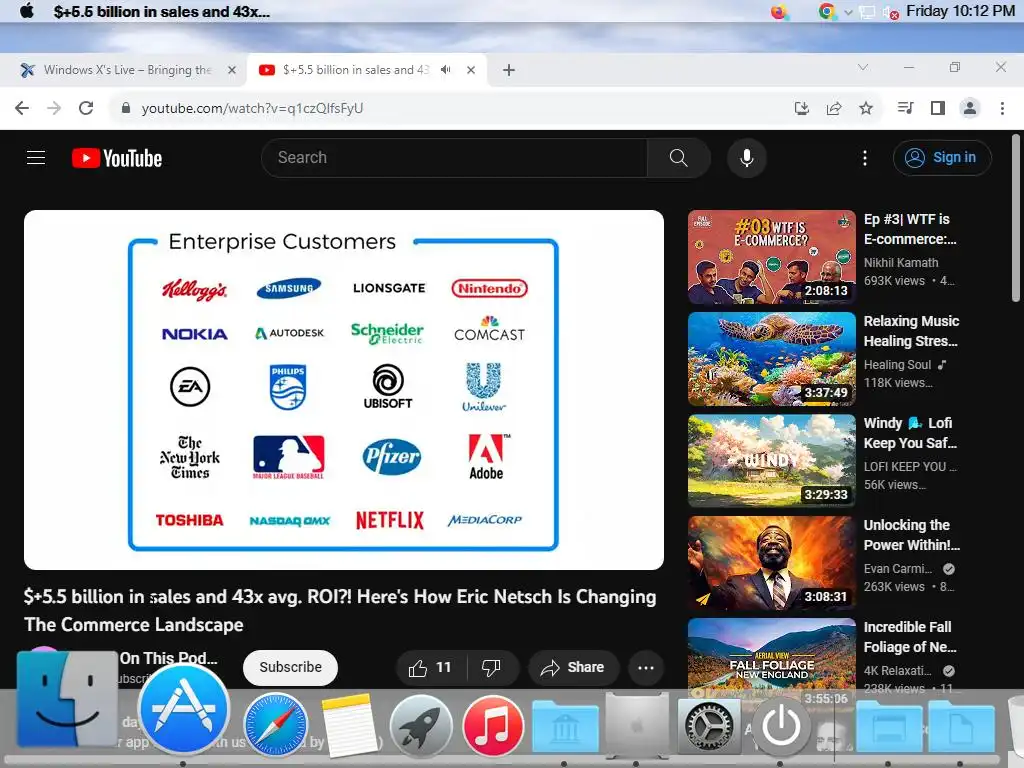The height and width of the screenshot is (768, 1024).
Task: Launch Music app from the dock
Action: 493,725
